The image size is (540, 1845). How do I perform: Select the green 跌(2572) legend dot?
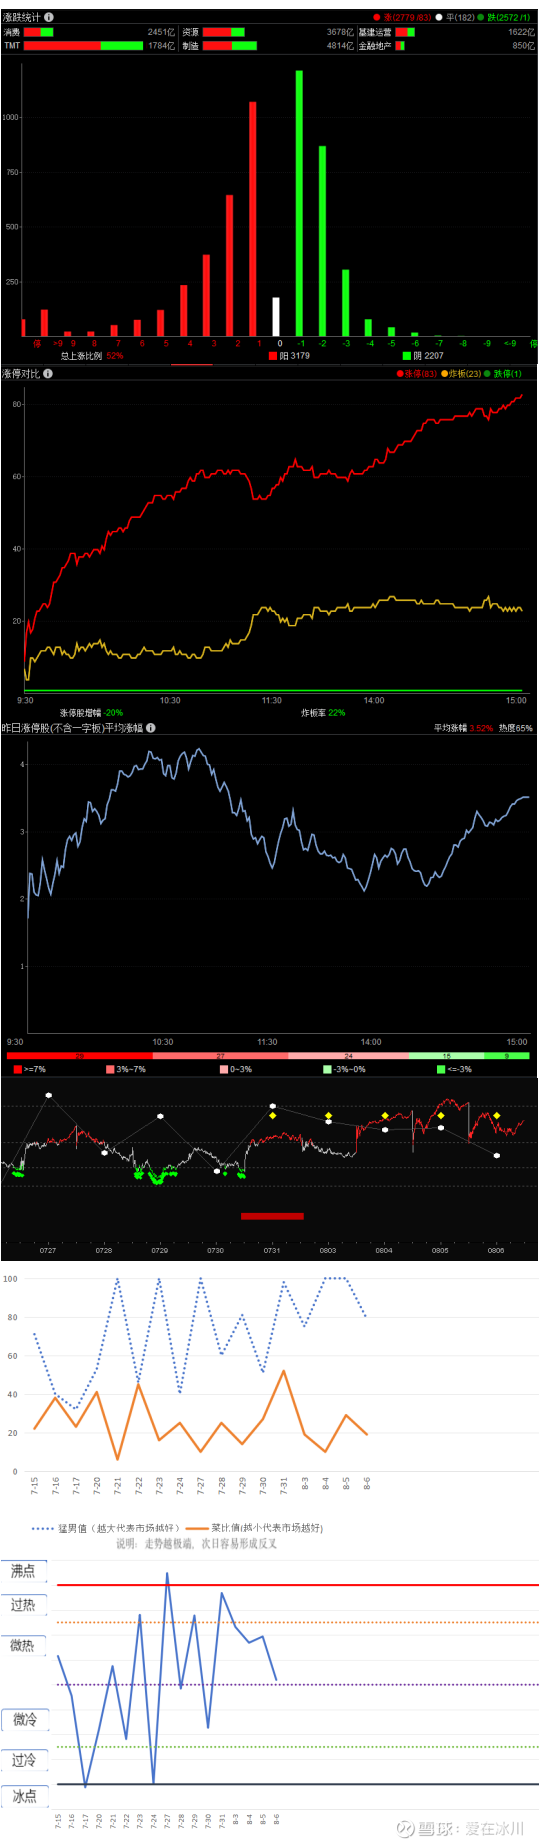coord(481,18)
